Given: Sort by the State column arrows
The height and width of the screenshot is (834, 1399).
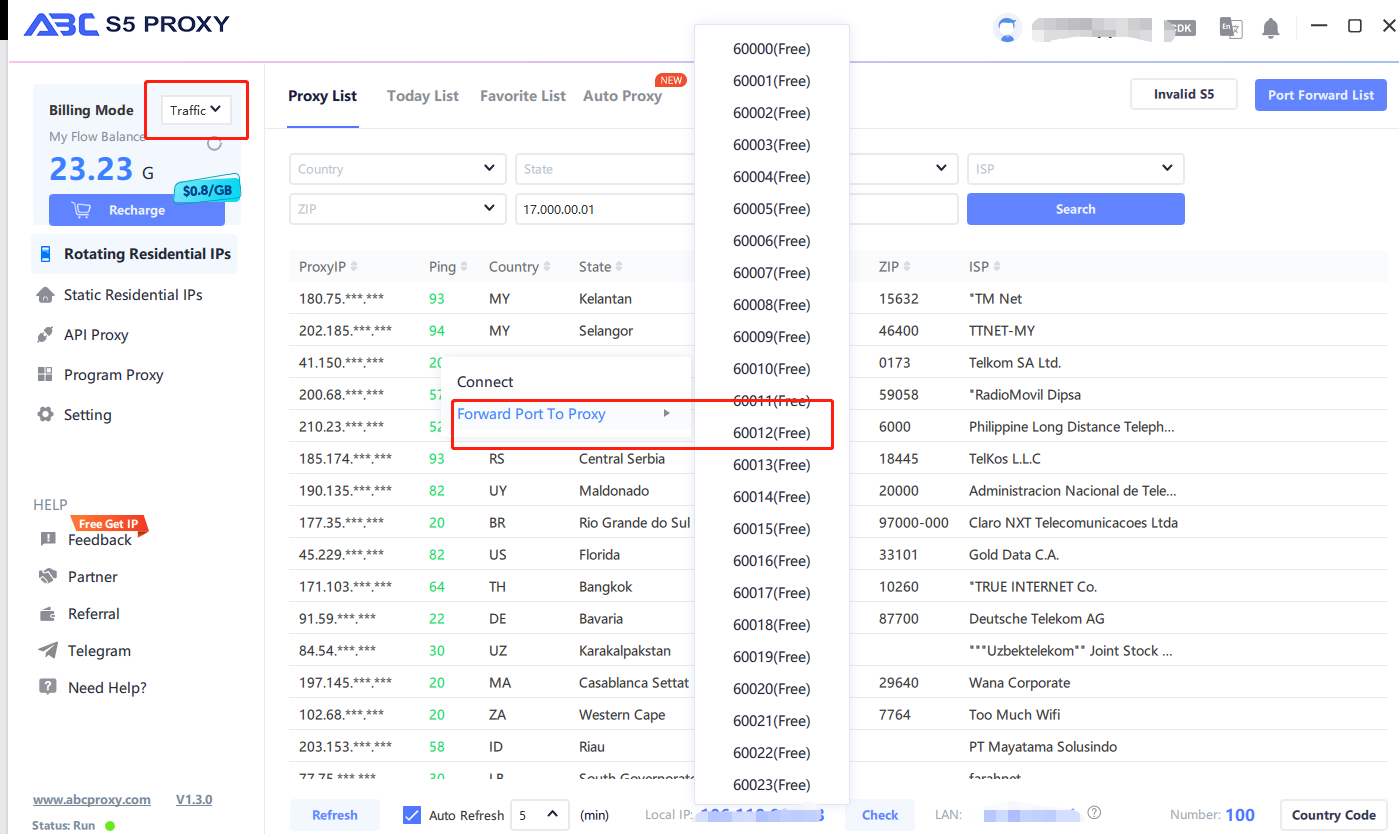Looking at the screenshot, I should pyautogui.click(x=619, y=267).
